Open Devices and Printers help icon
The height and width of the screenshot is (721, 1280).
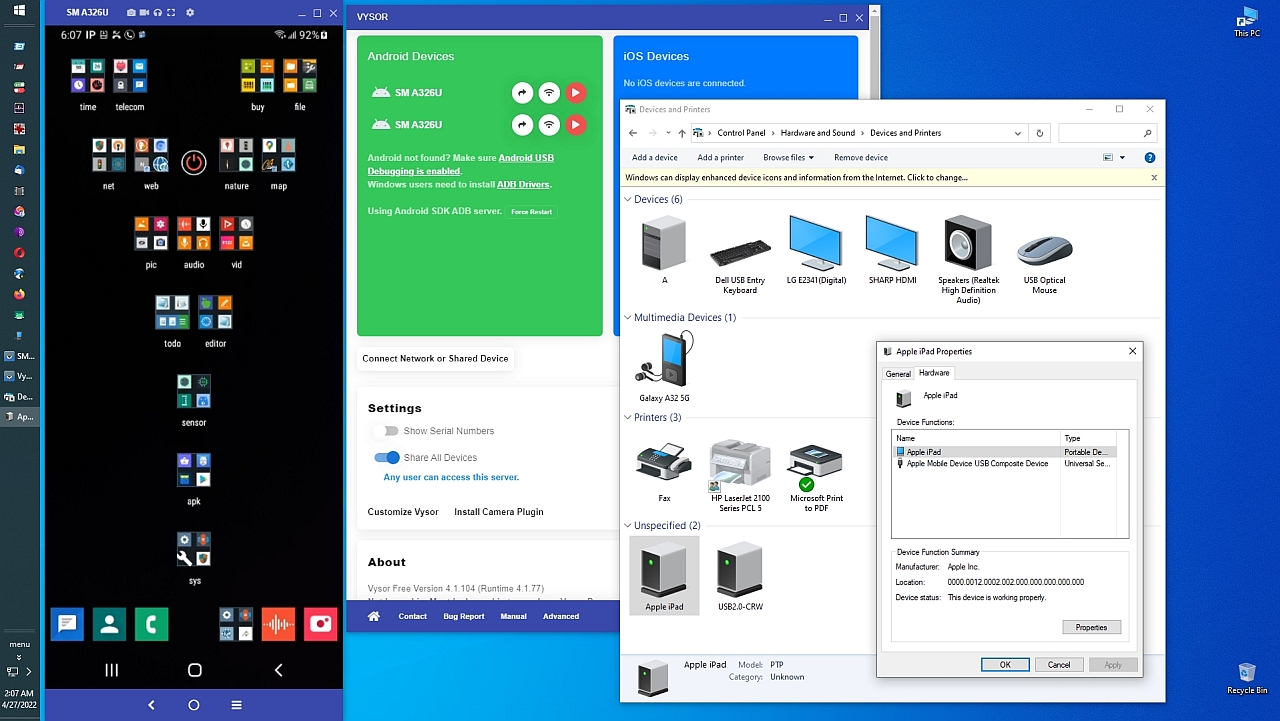click(1150, 157)
